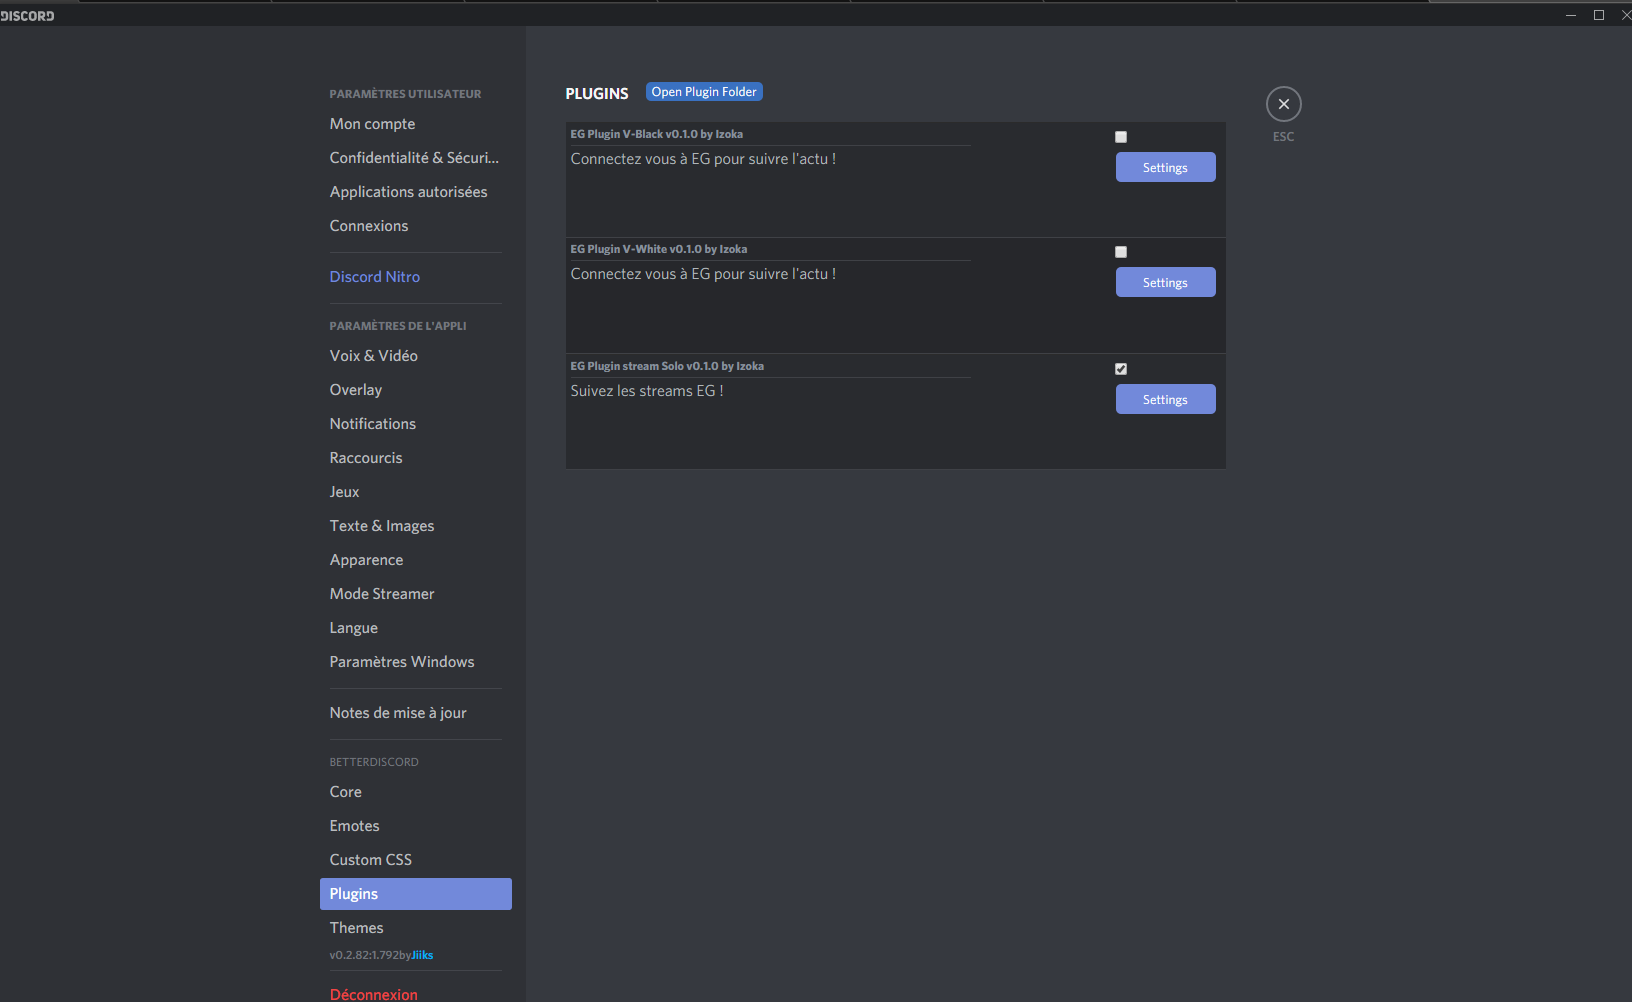Close settings with the ESC circle icon

(x=1283, y=104)
